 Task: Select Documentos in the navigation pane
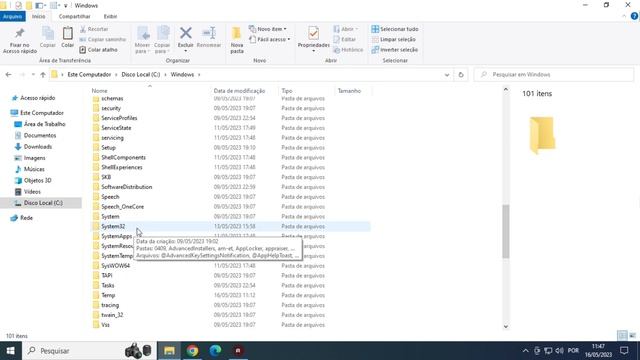pyautogui.click(x=40, y=136)
